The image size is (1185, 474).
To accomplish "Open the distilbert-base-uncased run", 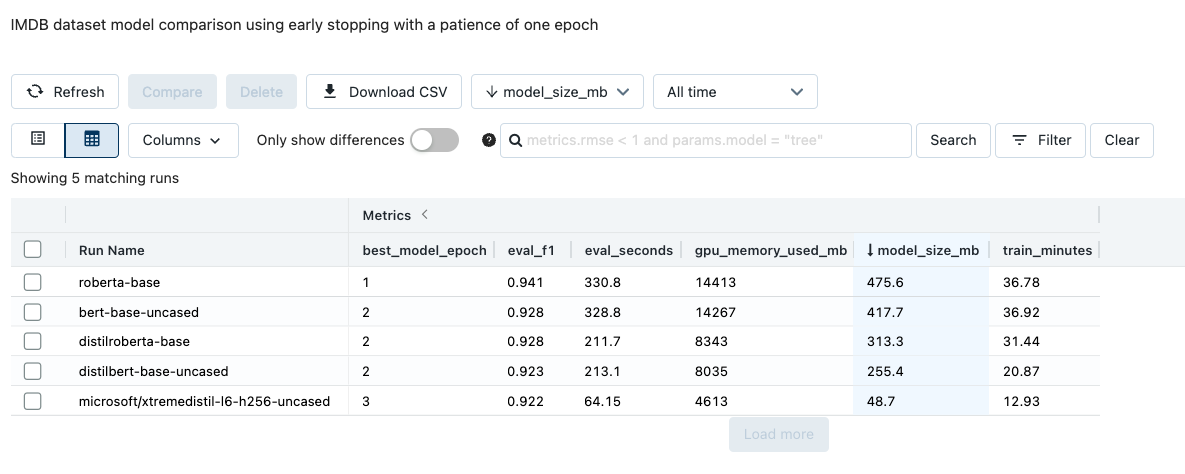I will 153,371.
